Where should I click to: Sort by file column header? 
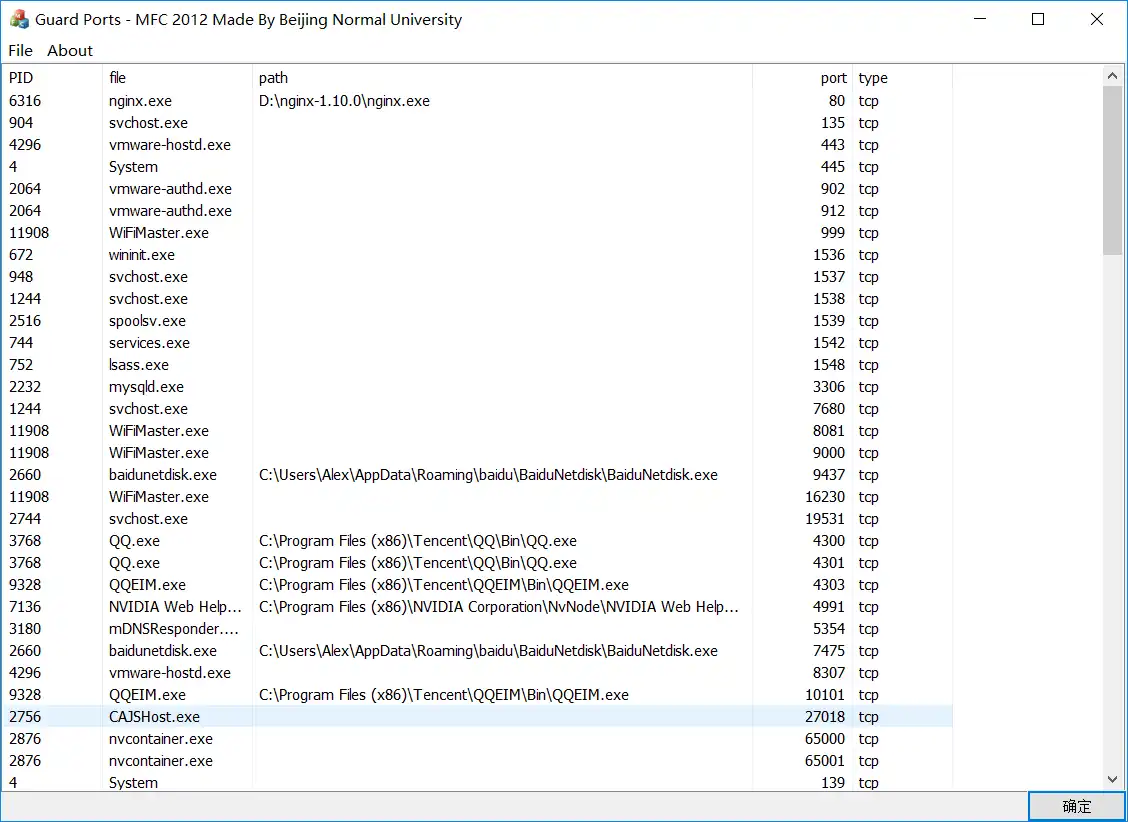(178, 78)
